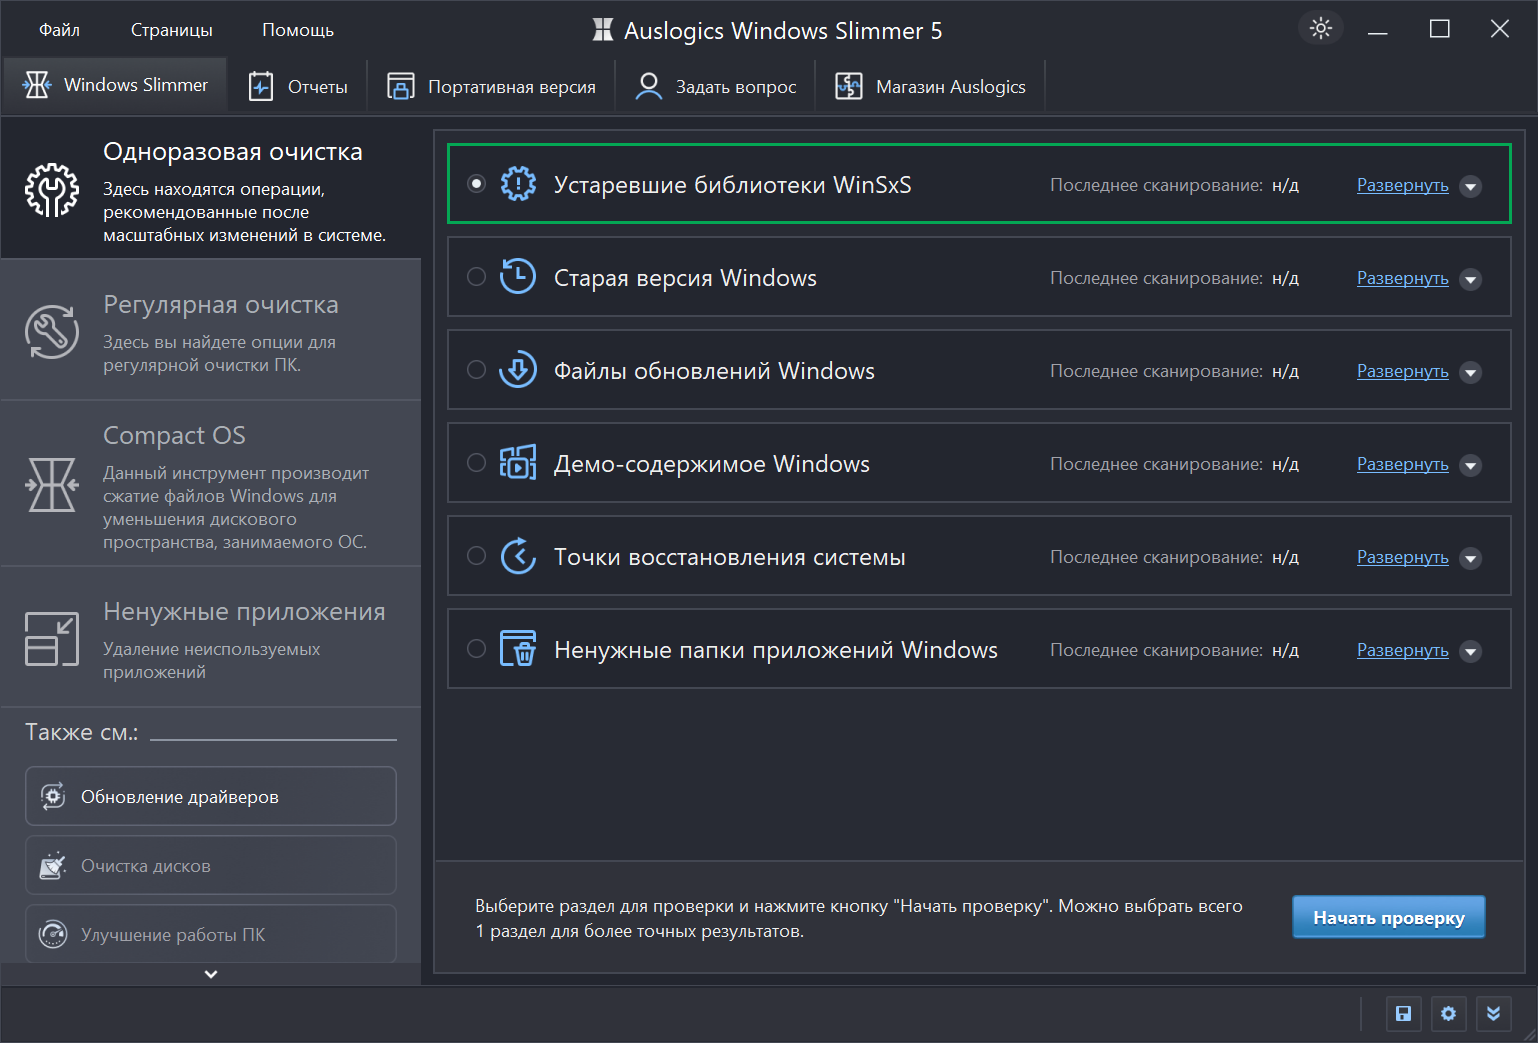Click the Auslogics logo in the title bar

click(603, 30)
